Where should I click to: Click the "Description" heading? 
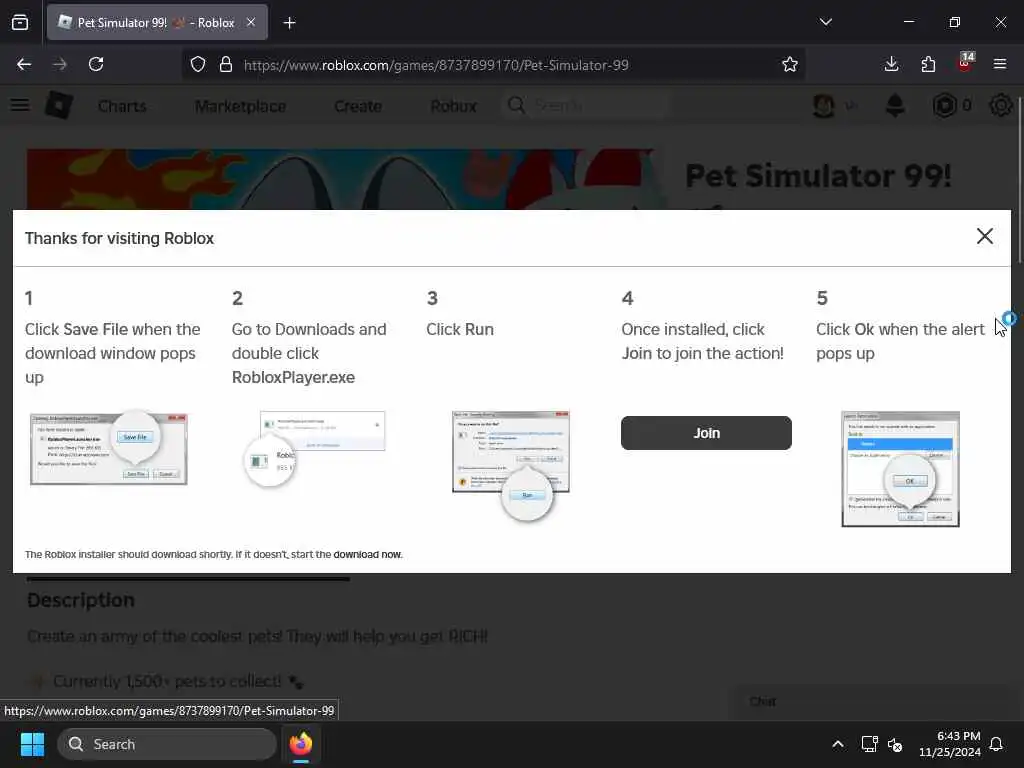click(x=81, y=600)
